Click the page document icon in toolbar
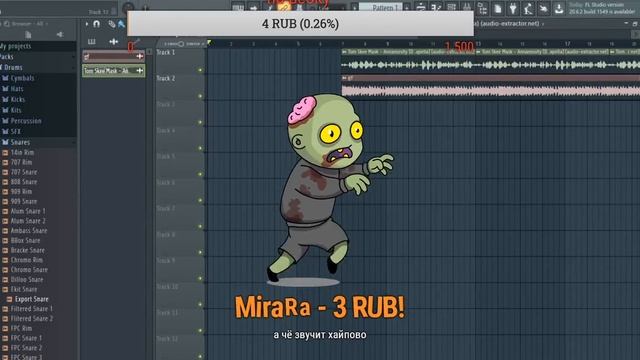This screenshot has height=360, width=640. [498, 8]
